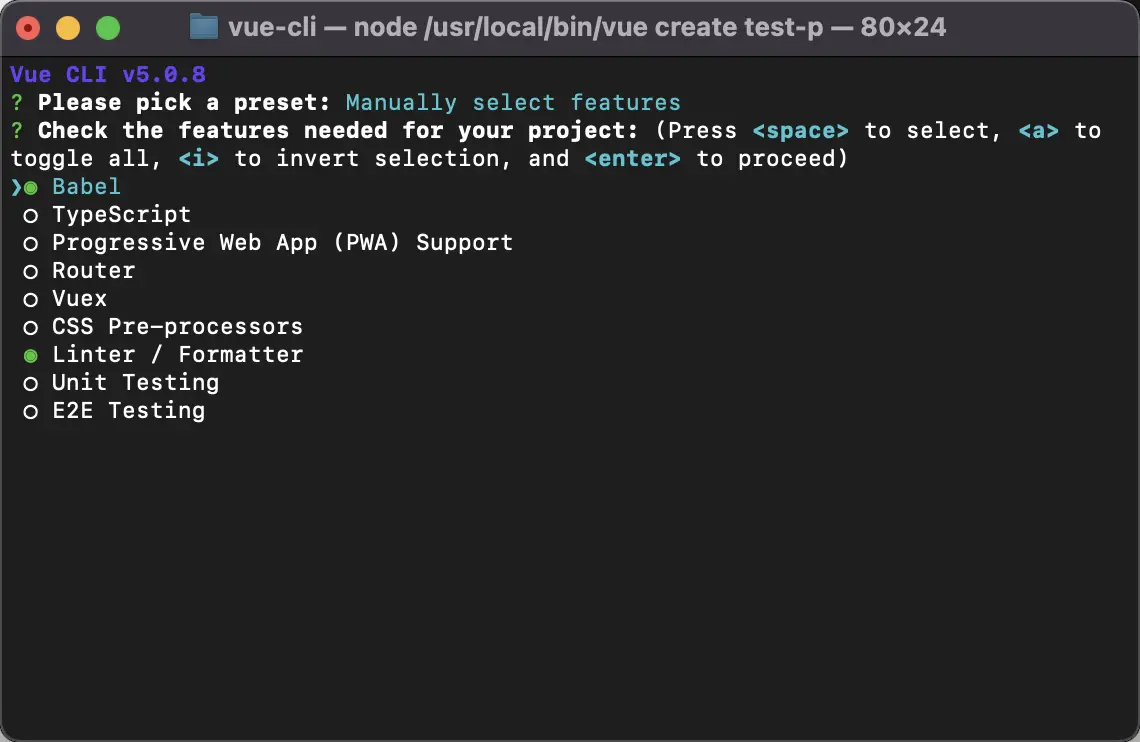Select the Router feature label
Screen dimensions: 1140x742
click(x=93, y=271)
